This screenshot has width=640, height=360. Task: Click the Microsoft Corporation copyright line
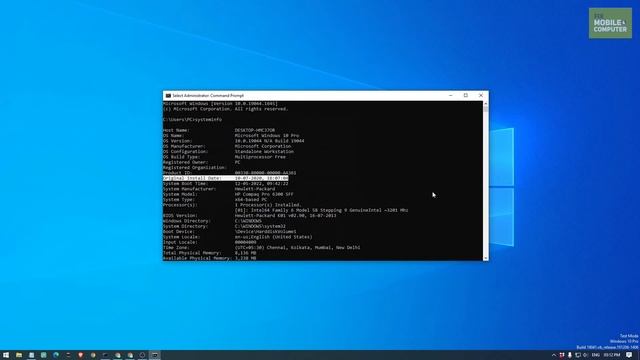pyautogui.click(x=225, y=109)
